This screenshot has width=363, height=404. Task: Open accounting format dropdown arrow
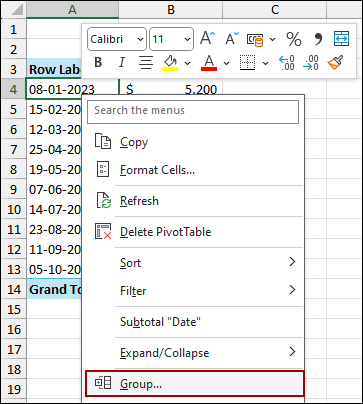coord(272,39)
